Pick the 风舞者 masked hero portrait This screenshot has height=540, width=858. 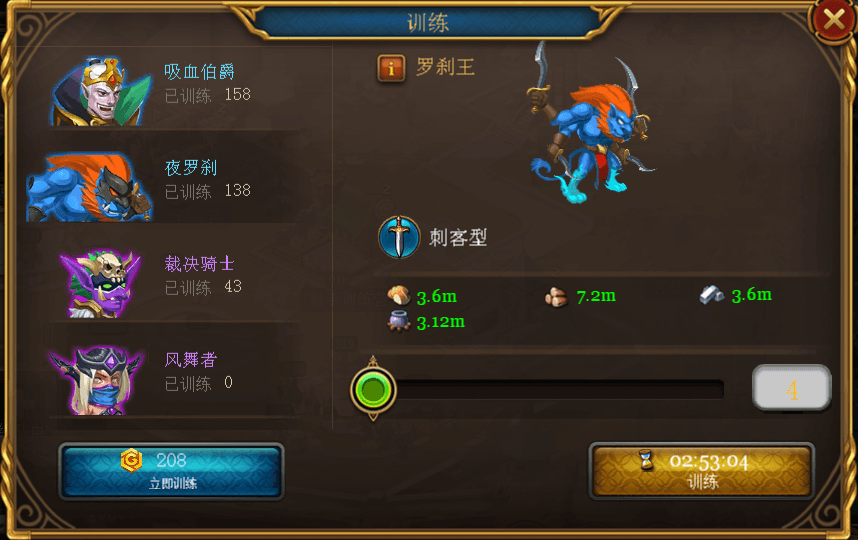click(97, 380)
